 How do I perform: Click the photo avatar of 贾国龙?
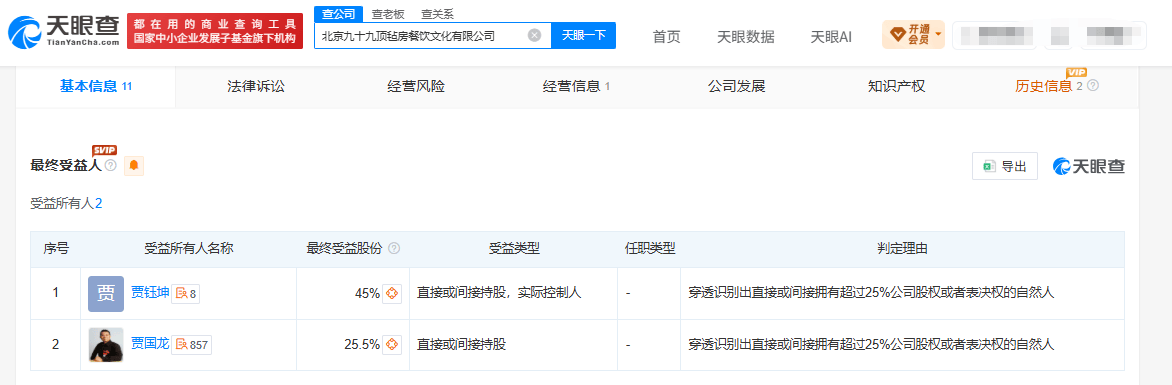(x=106, y=345)
